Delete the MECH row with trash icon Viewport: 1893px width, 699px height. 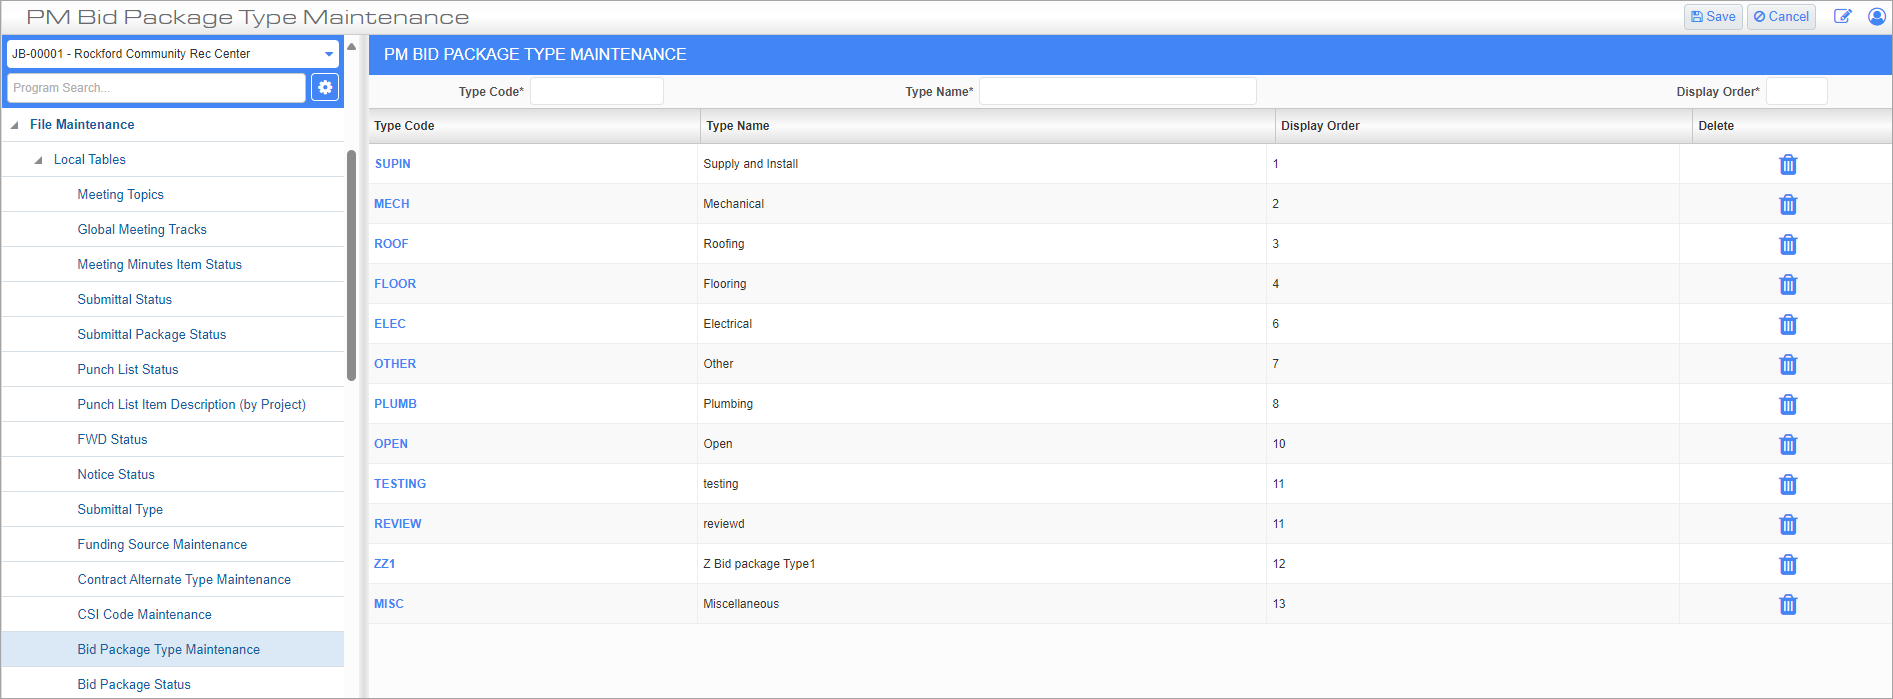pos(1788,205)
